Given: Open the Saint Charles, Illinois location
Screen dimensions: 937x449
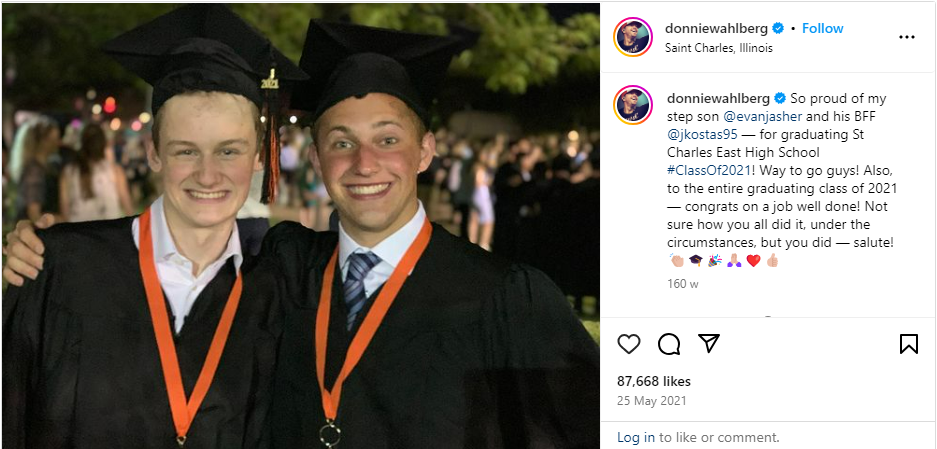Looking at the screenshot, I should (718, 48).
